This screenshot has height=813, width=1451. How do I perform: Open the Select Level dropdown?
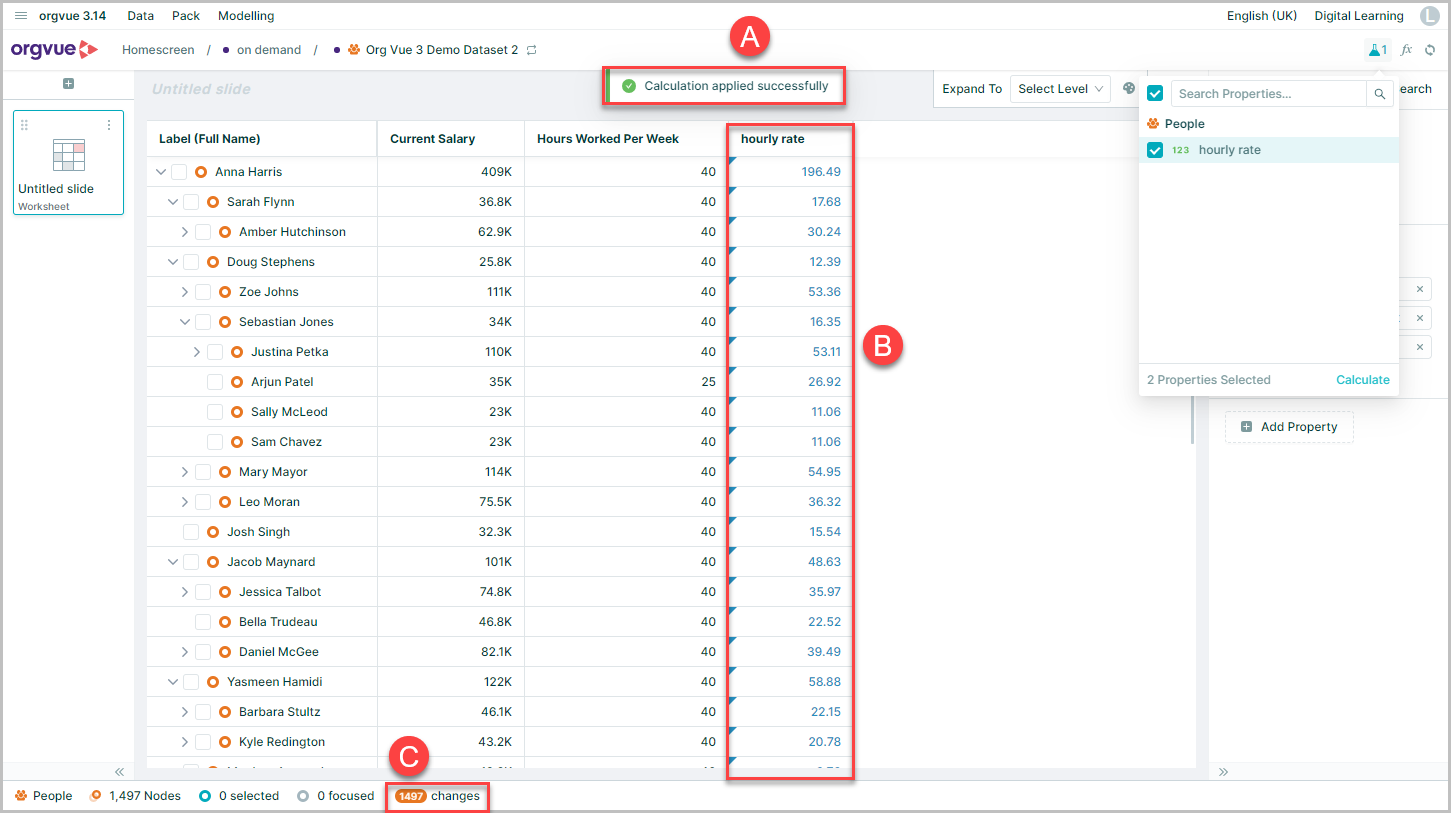click(1060, 89)
